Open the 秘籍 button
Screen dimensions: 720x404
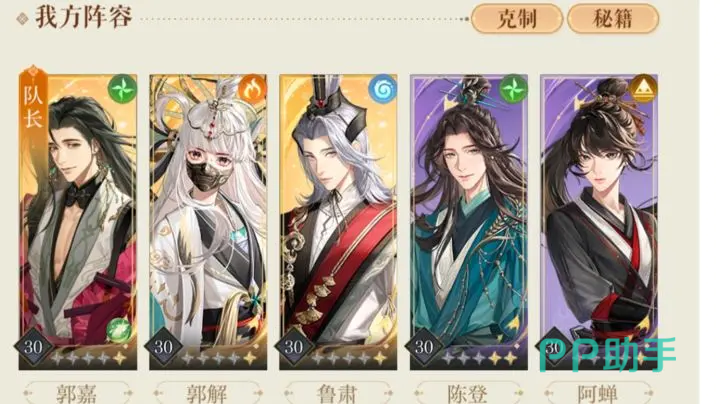tap(613, 19)
